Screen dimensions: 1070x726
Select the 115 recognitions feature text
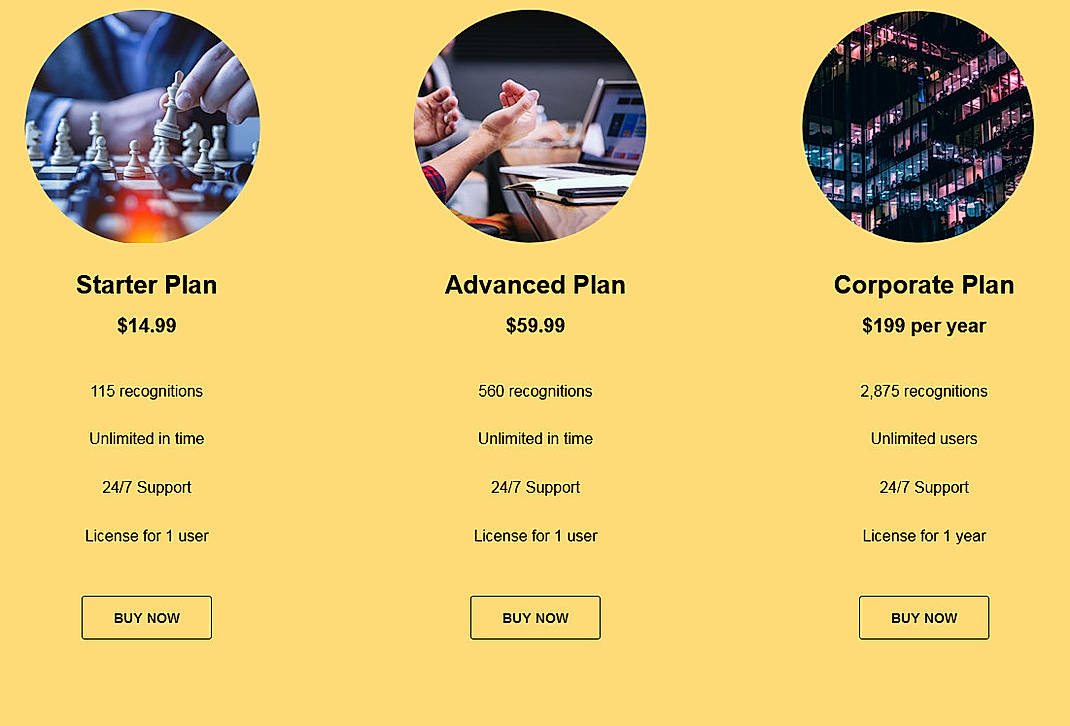[146, 391]
